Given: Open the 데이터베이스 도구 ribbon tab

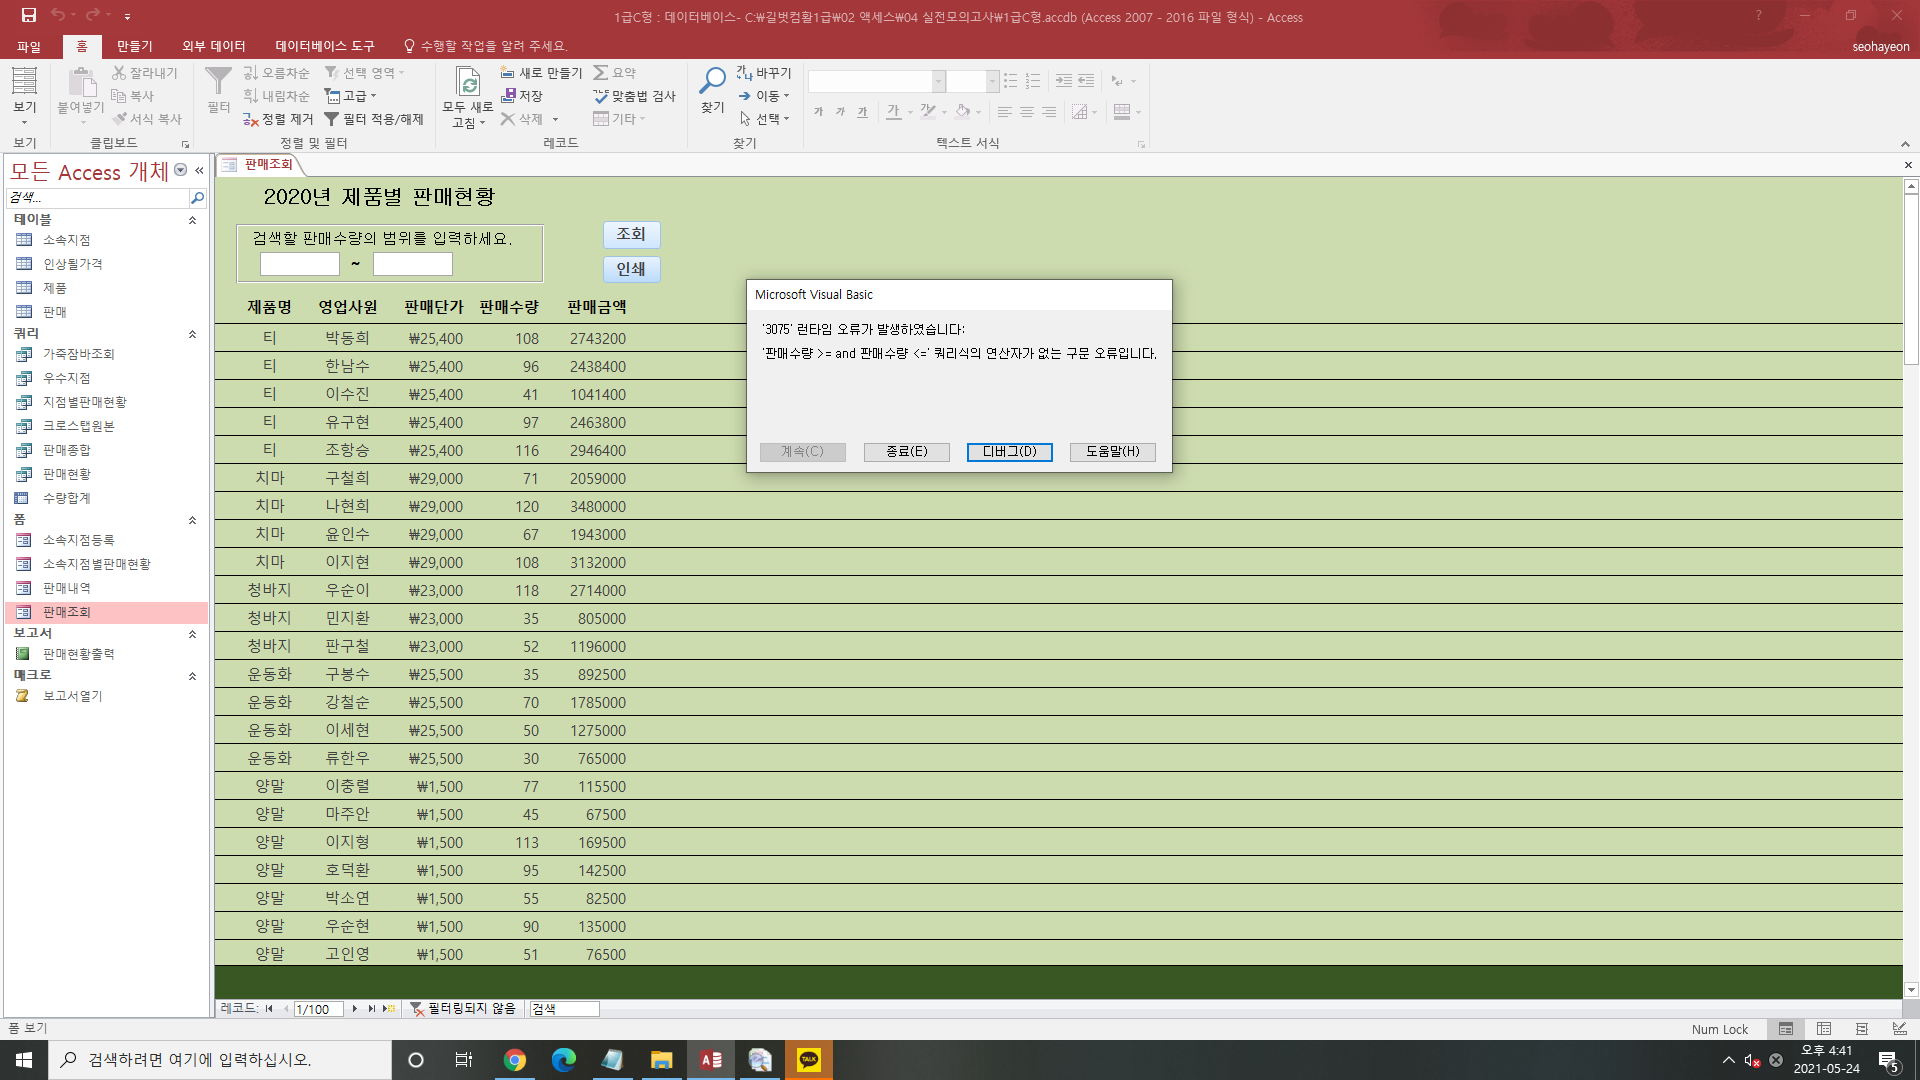Looking at the screenshot, I should pos(324,46).
